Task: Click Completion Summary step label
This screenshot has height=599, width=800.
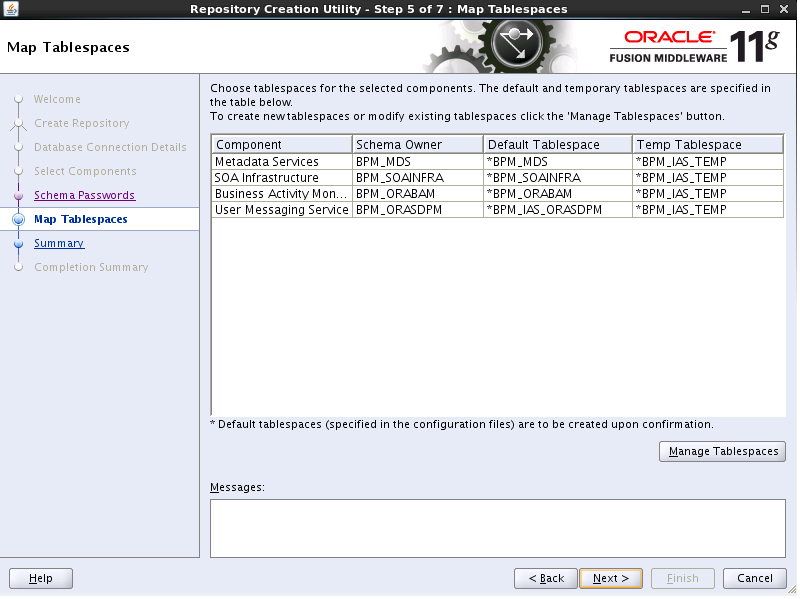Action: [91, 268]
